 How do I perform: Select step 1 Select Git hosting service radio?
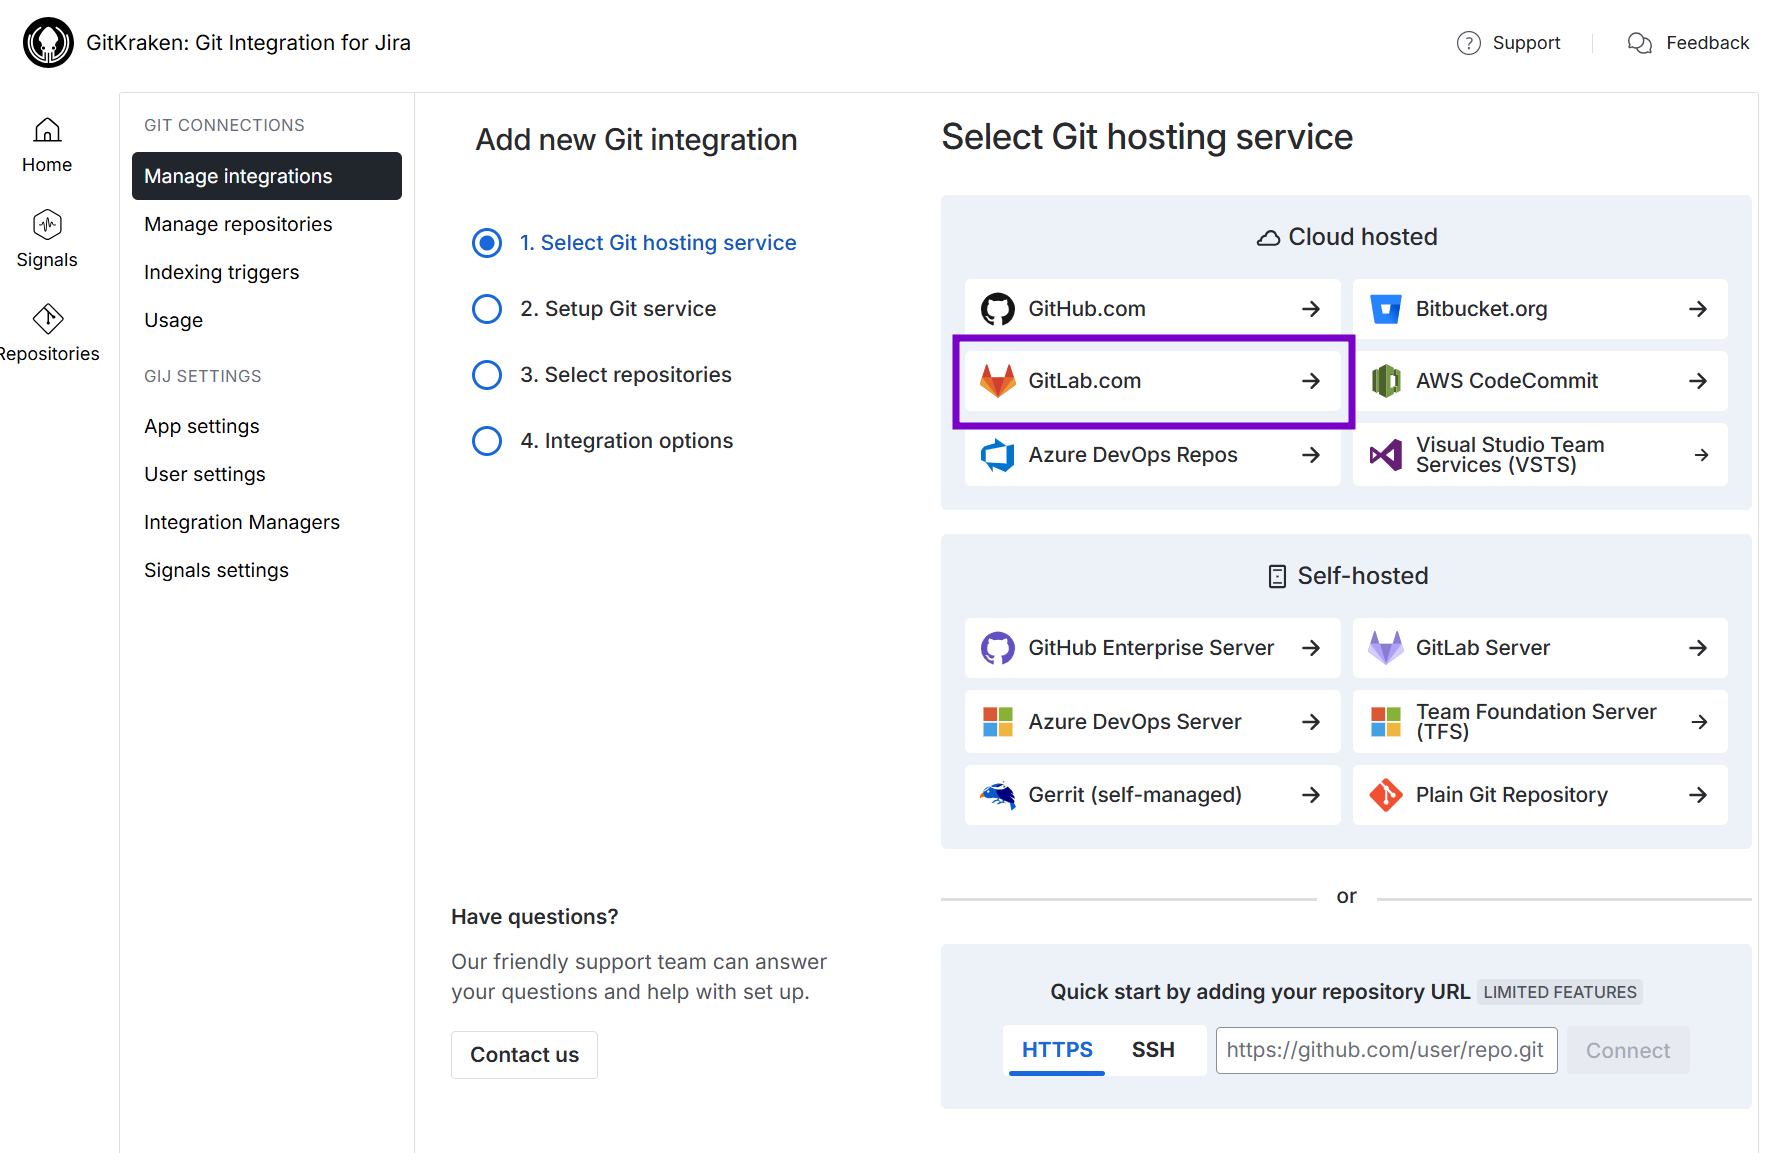point(487,243)
